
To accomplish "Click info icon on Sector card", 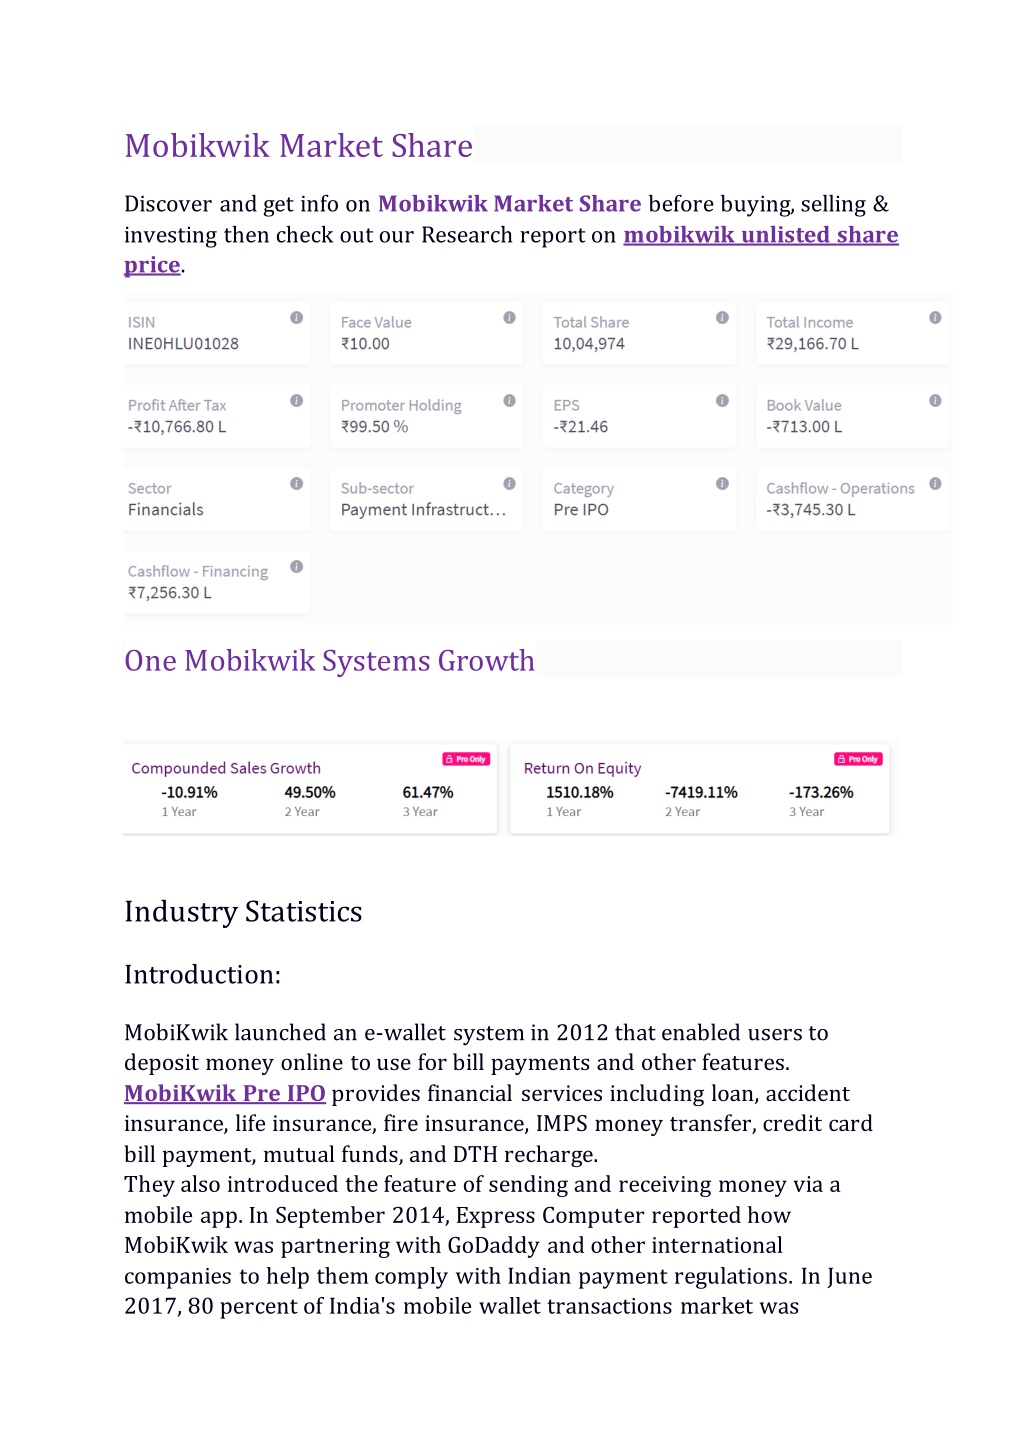I will [296, 484].
